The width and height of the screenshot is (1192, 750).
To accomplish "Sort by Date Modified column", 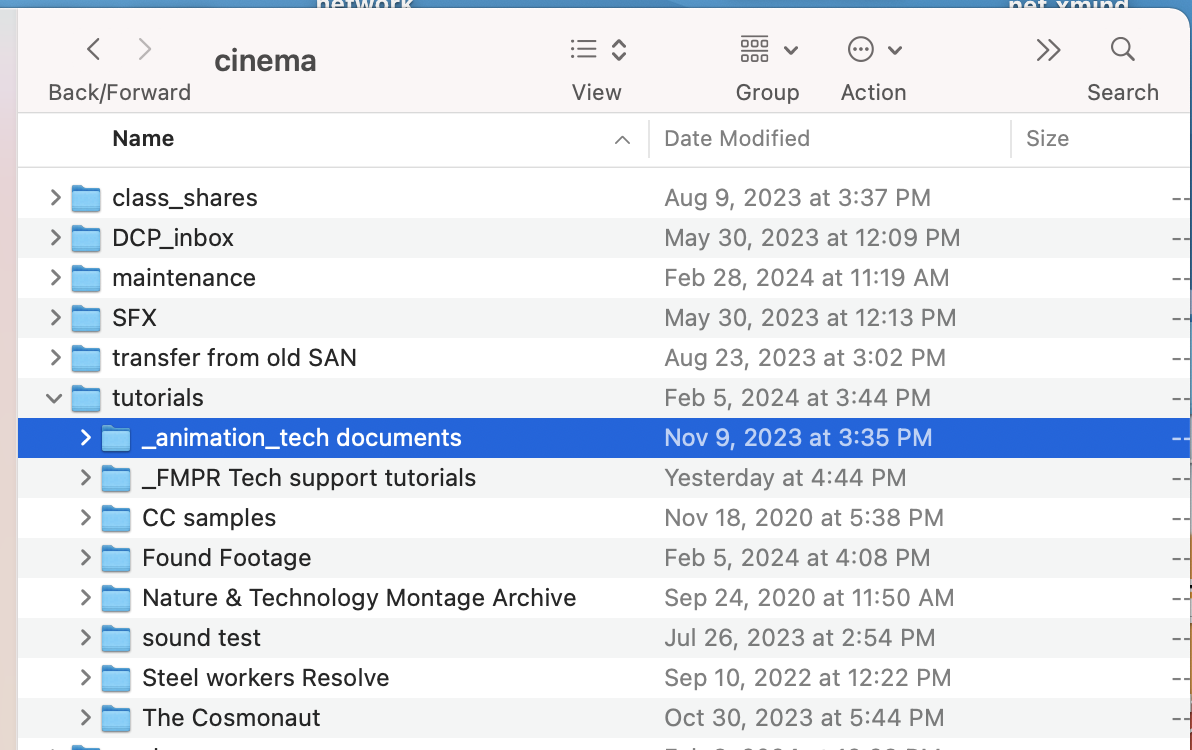I will pyautogui.click(x=737, y=139).
